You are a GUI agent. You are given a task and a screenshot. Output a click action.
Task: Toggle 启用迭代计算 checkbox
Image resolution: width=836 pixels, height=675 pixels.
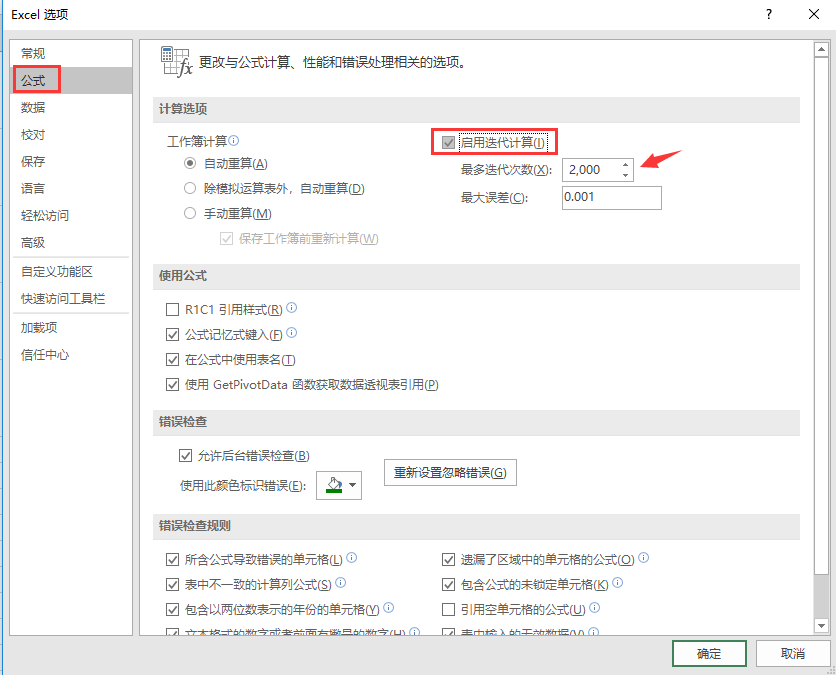pos(448,142)
